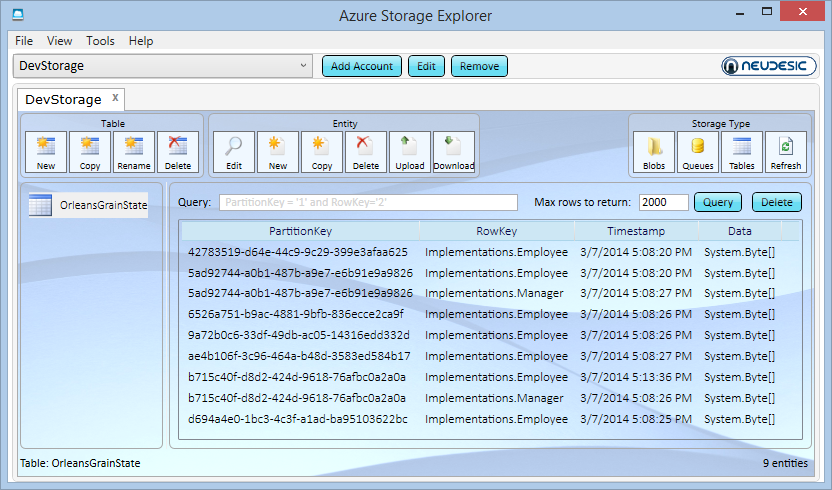This screenshot has height=490, width=832.
Task: Run the table Query button
Action: 718,202
